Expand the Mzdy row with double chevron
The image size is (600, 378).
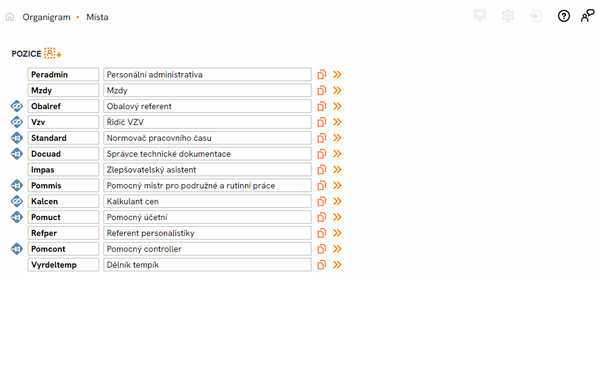click(337, 90)
